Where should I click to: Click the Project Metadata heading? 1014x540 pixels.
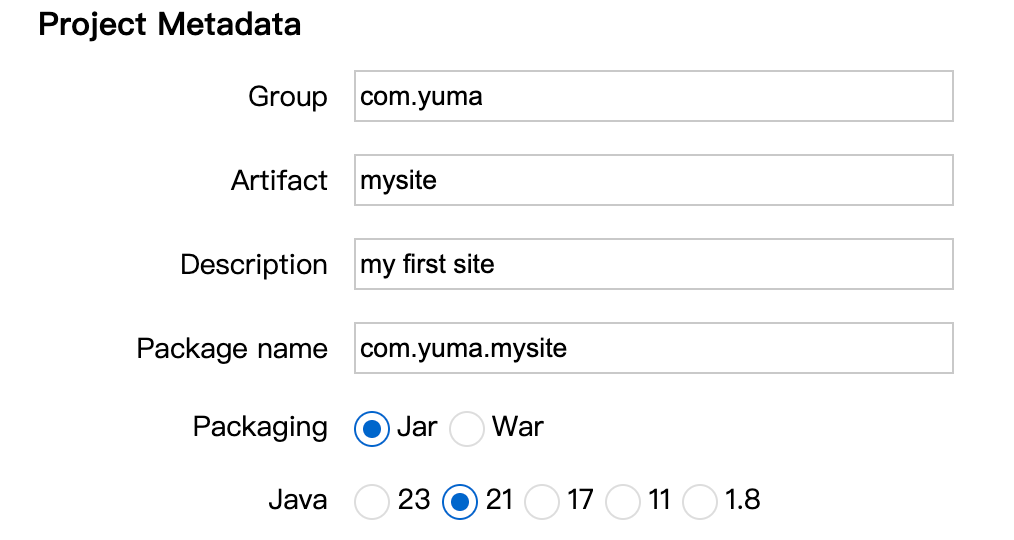169,25
